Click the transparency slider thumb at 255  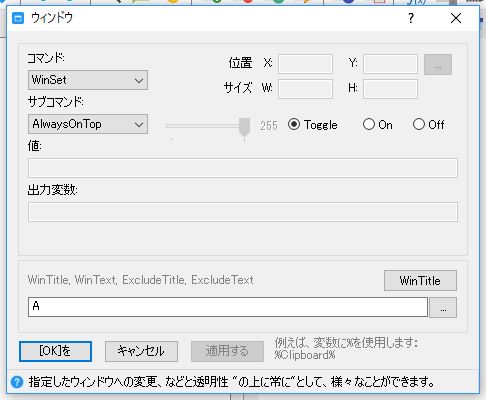tap(244, 128)
